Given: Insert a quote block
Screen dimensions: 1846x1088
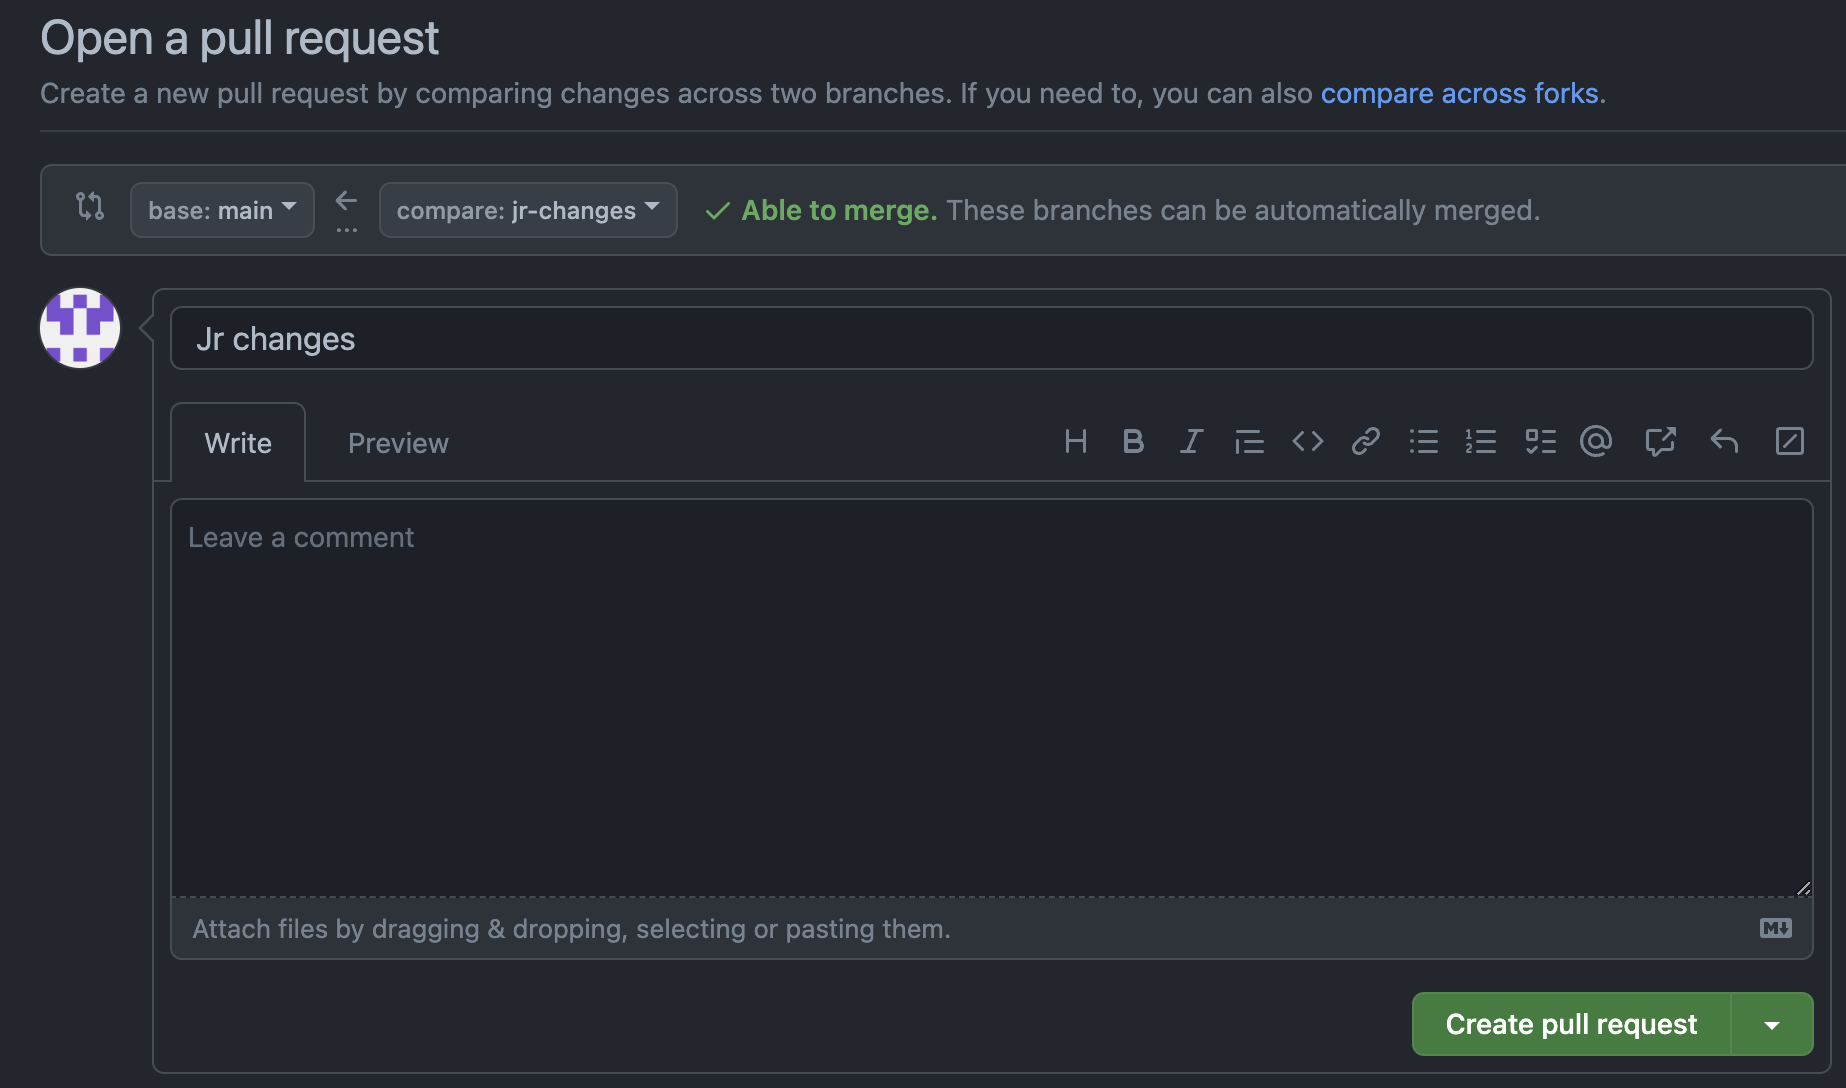Looking at the screenshot, I should coord(1248,441).
